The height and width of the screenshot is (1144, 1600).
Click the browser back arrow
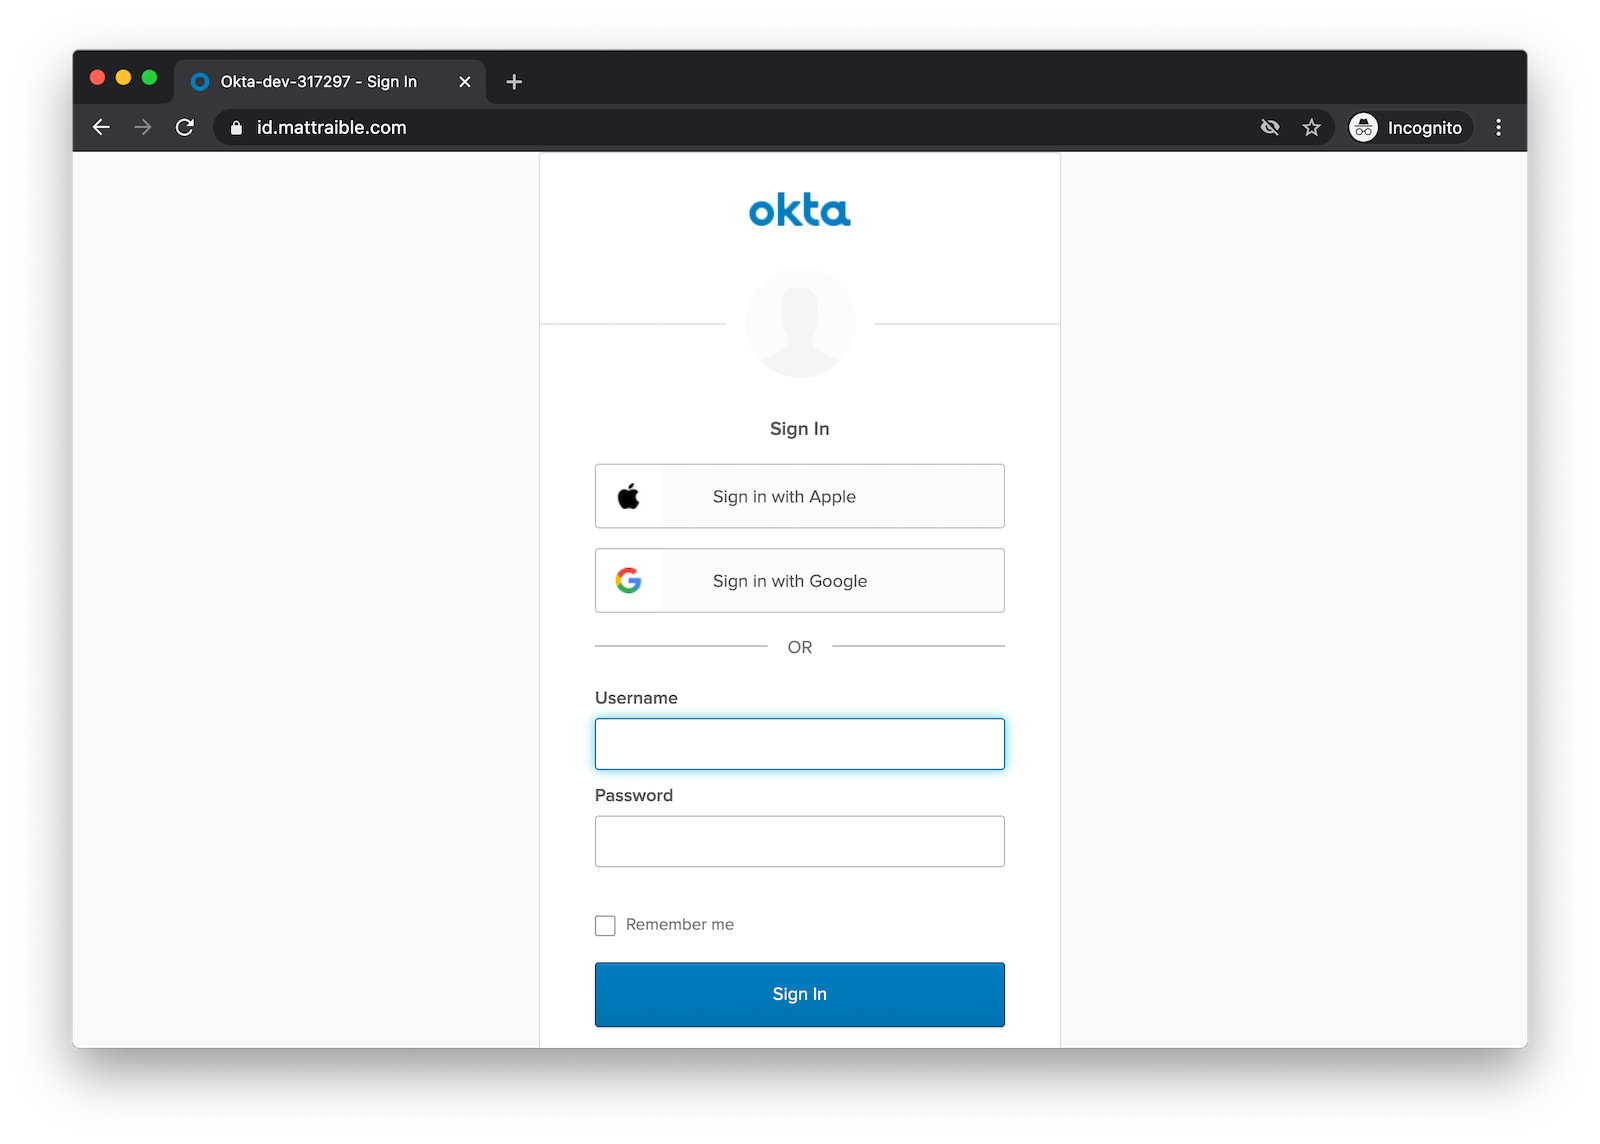101,127
